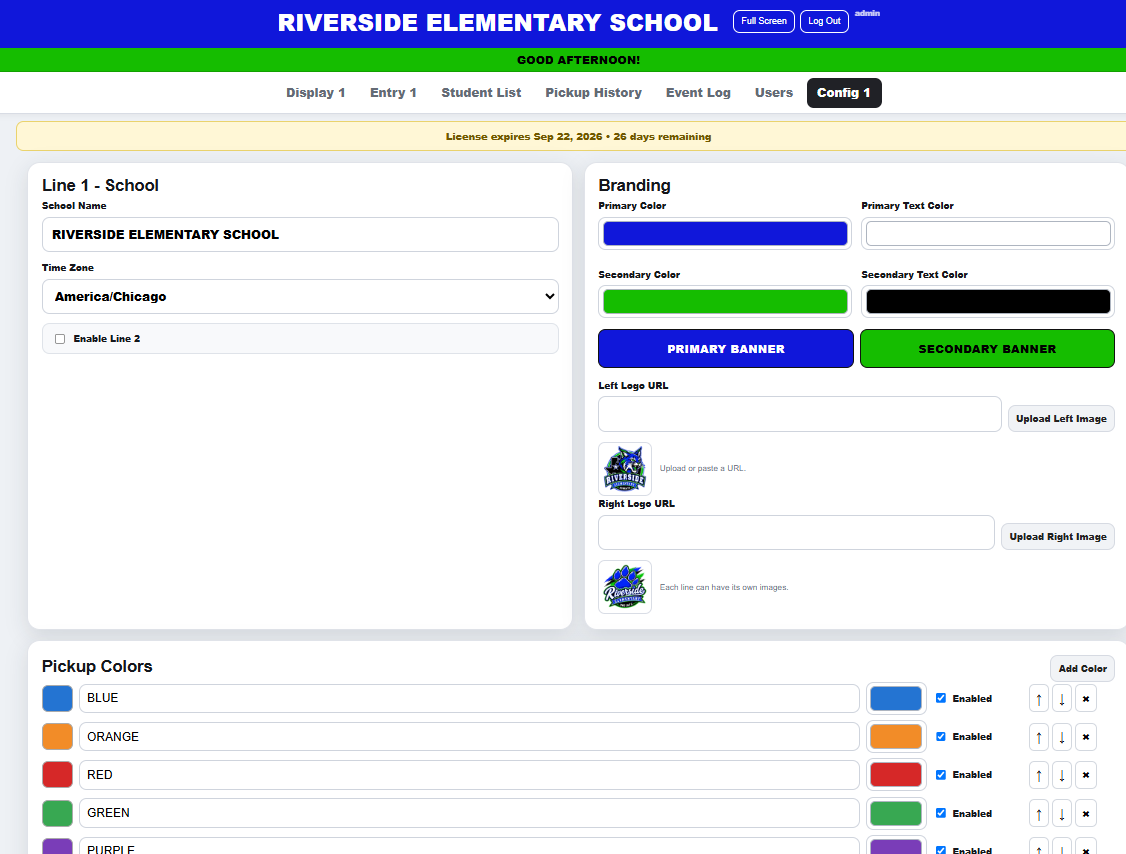Go to the Pickup History tab
The width and height of the screenshot is (1126, 854).
[593, 93]
